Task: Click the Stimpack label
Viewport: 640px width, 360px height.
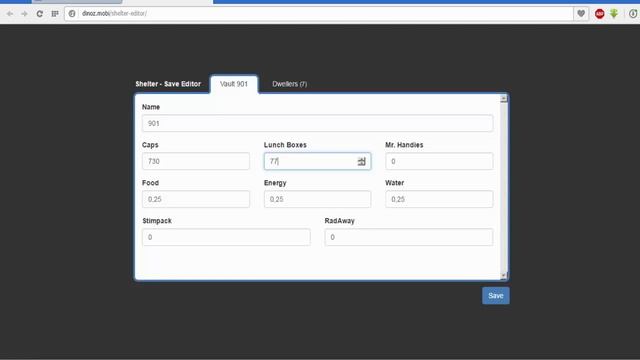Action: [157, 221]
